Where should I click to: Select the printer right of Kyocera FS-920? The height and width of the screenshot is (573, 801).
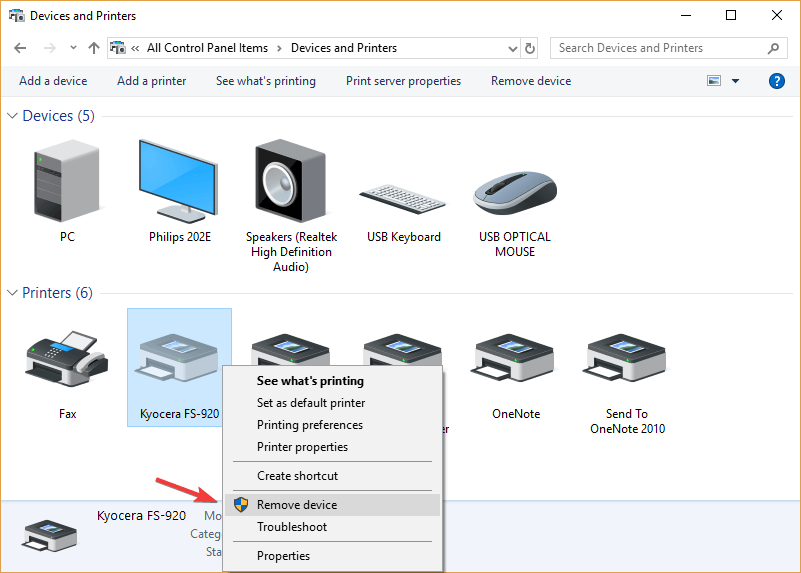(x=291, y=350)
